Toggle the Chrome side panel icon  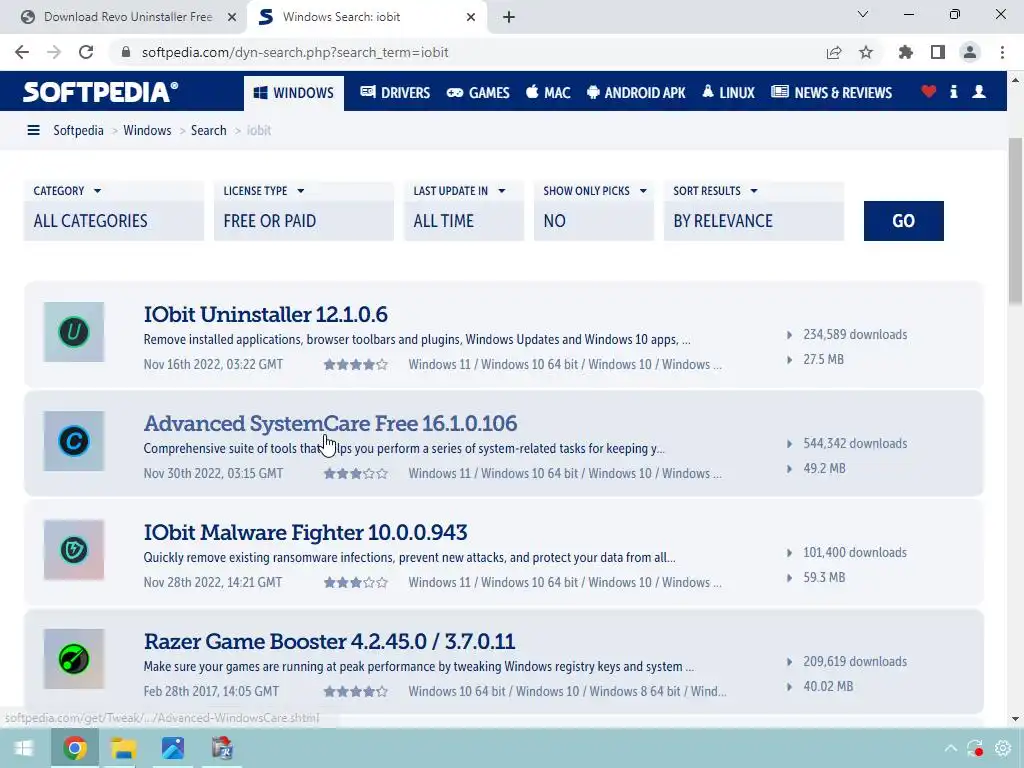938,52
